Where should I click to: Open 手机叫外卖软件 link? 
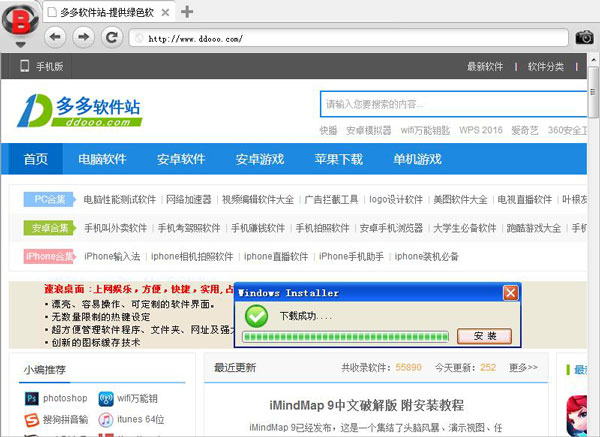pos(116,228)
